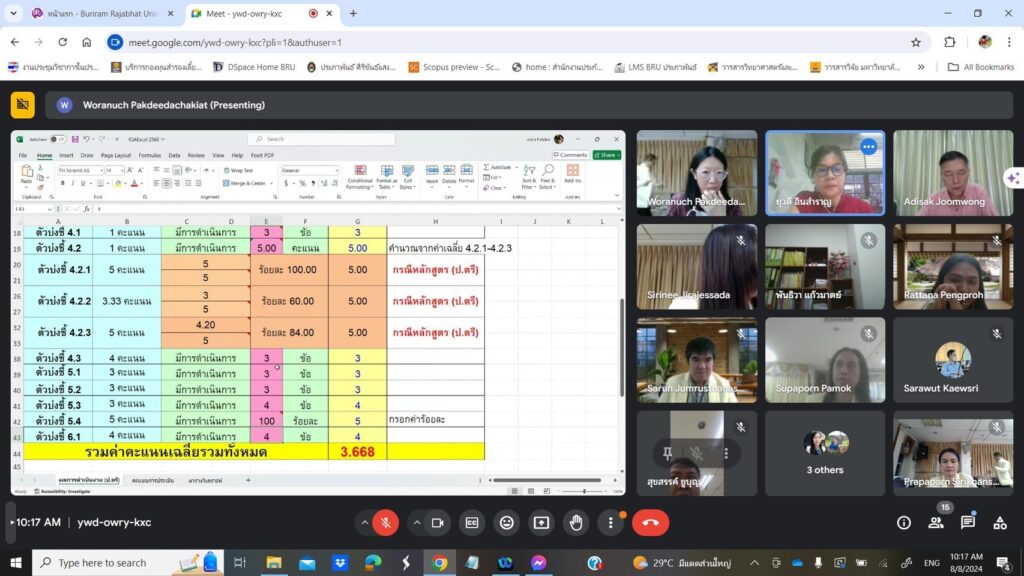This screenshot has width=1024, height=576.
Task: Open DSpace Home BRU bookmark
Action: click(254, 67)
